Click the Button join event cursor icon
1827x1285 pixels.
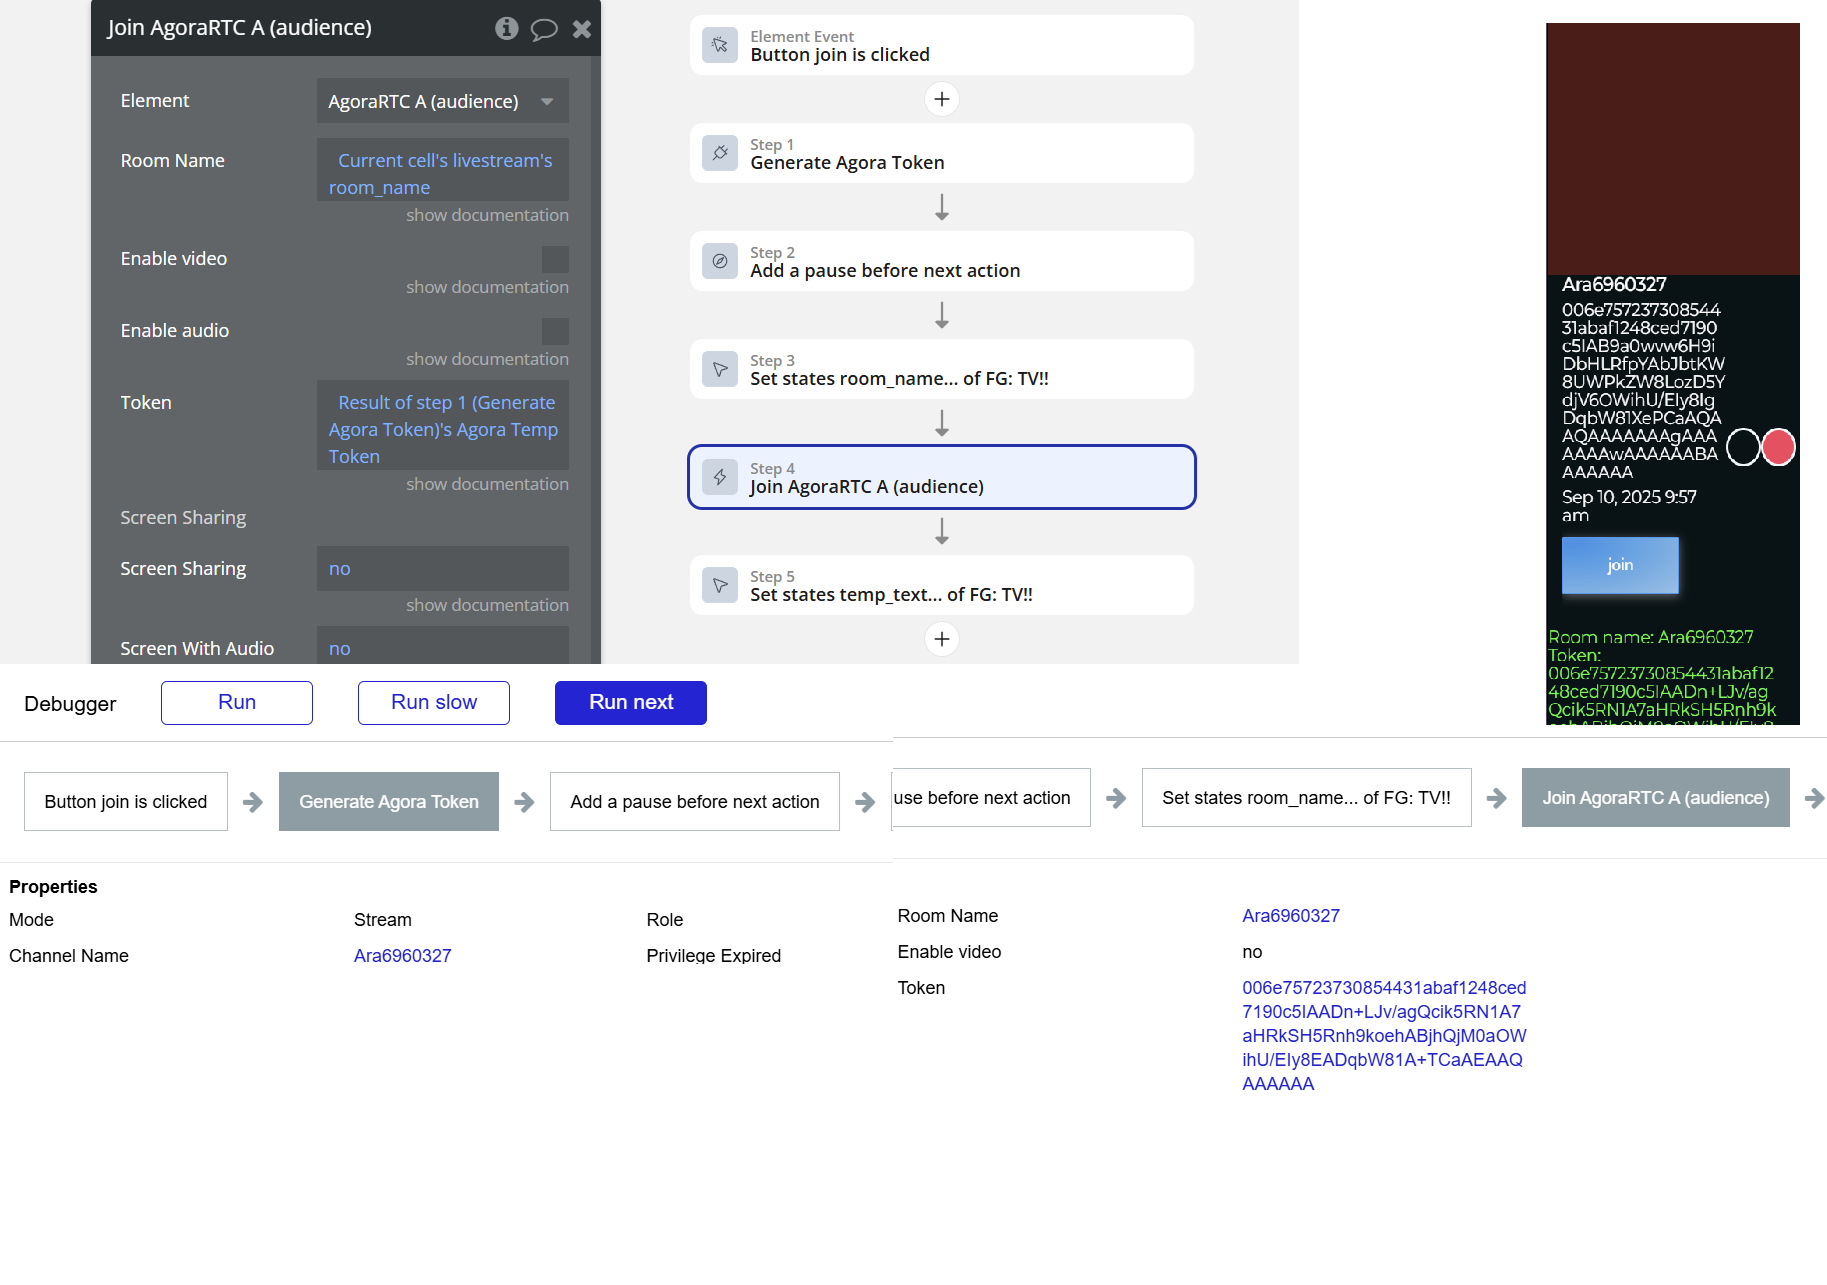(720, 45)
